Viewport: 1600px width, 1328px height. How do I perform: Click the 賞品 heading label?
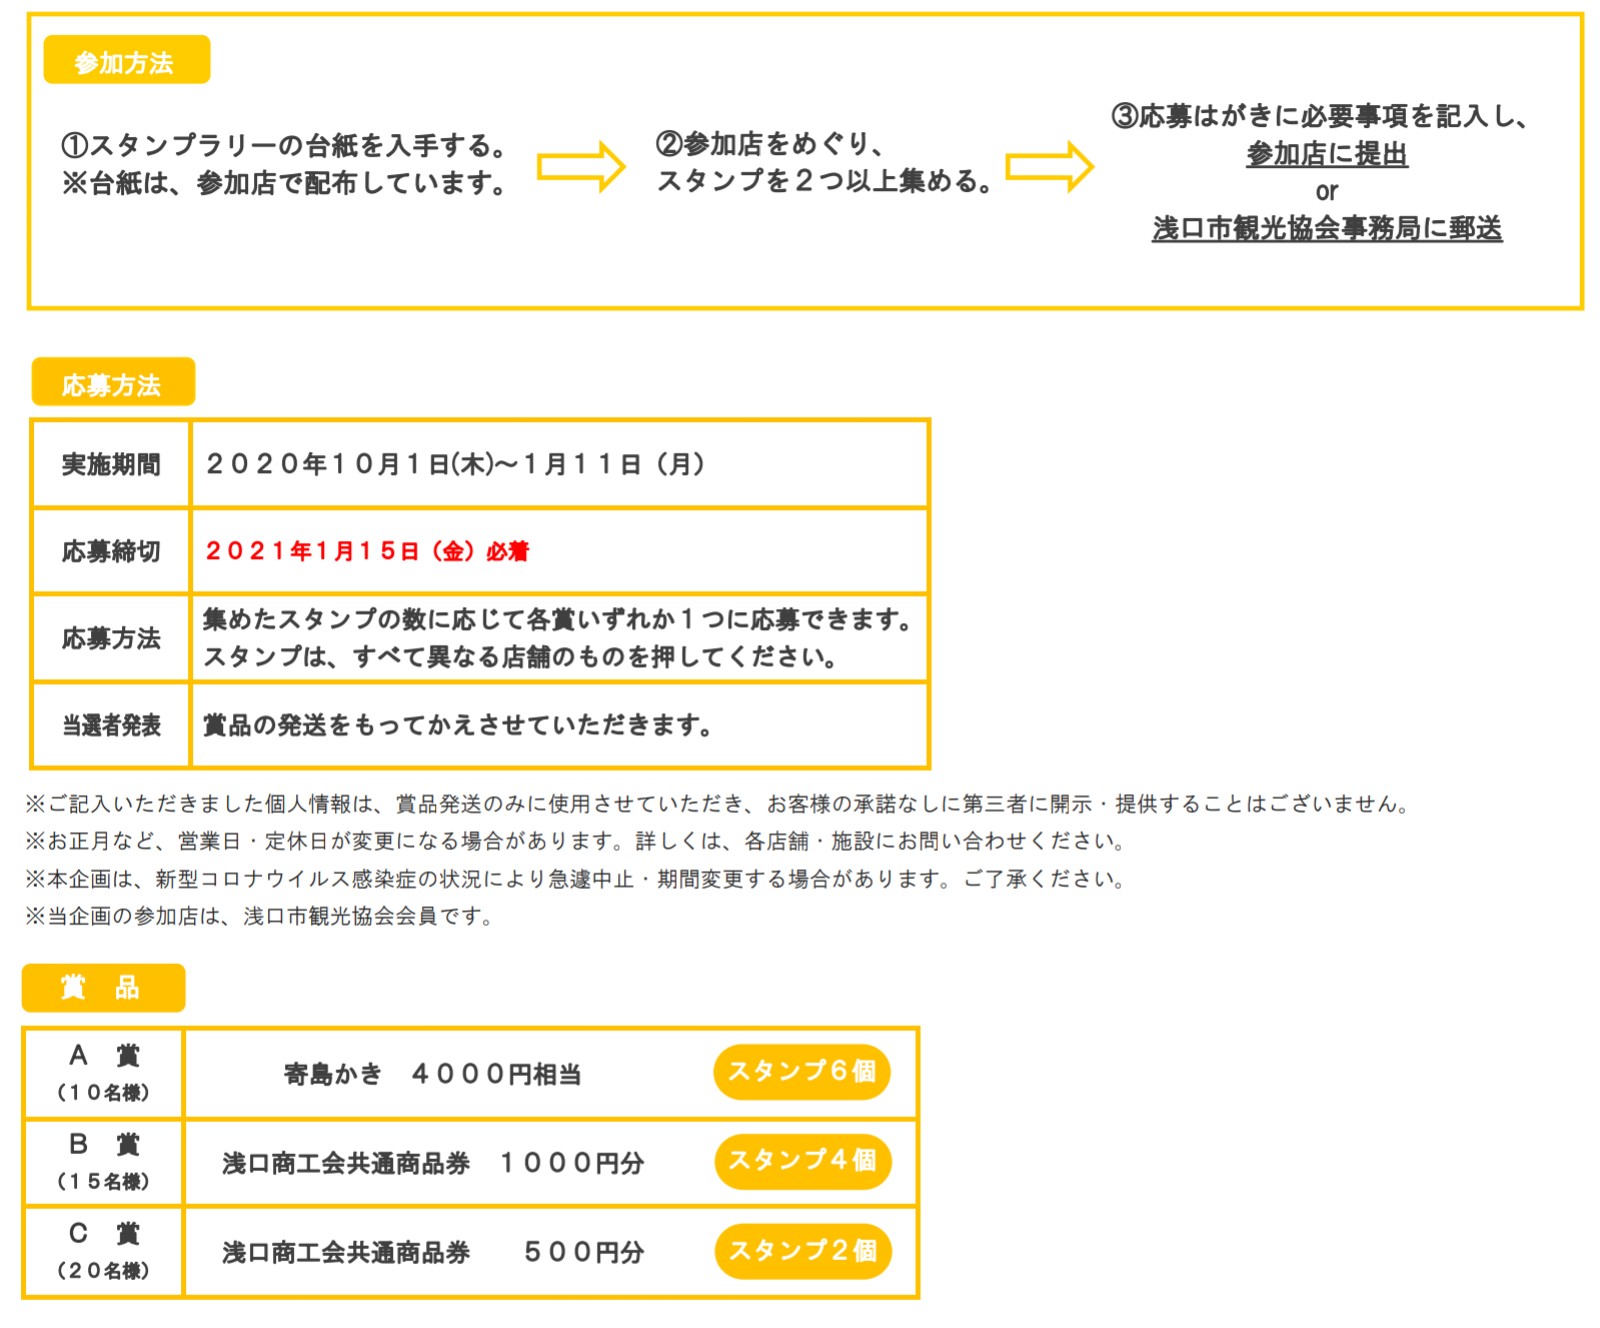[x=103, y=988]
